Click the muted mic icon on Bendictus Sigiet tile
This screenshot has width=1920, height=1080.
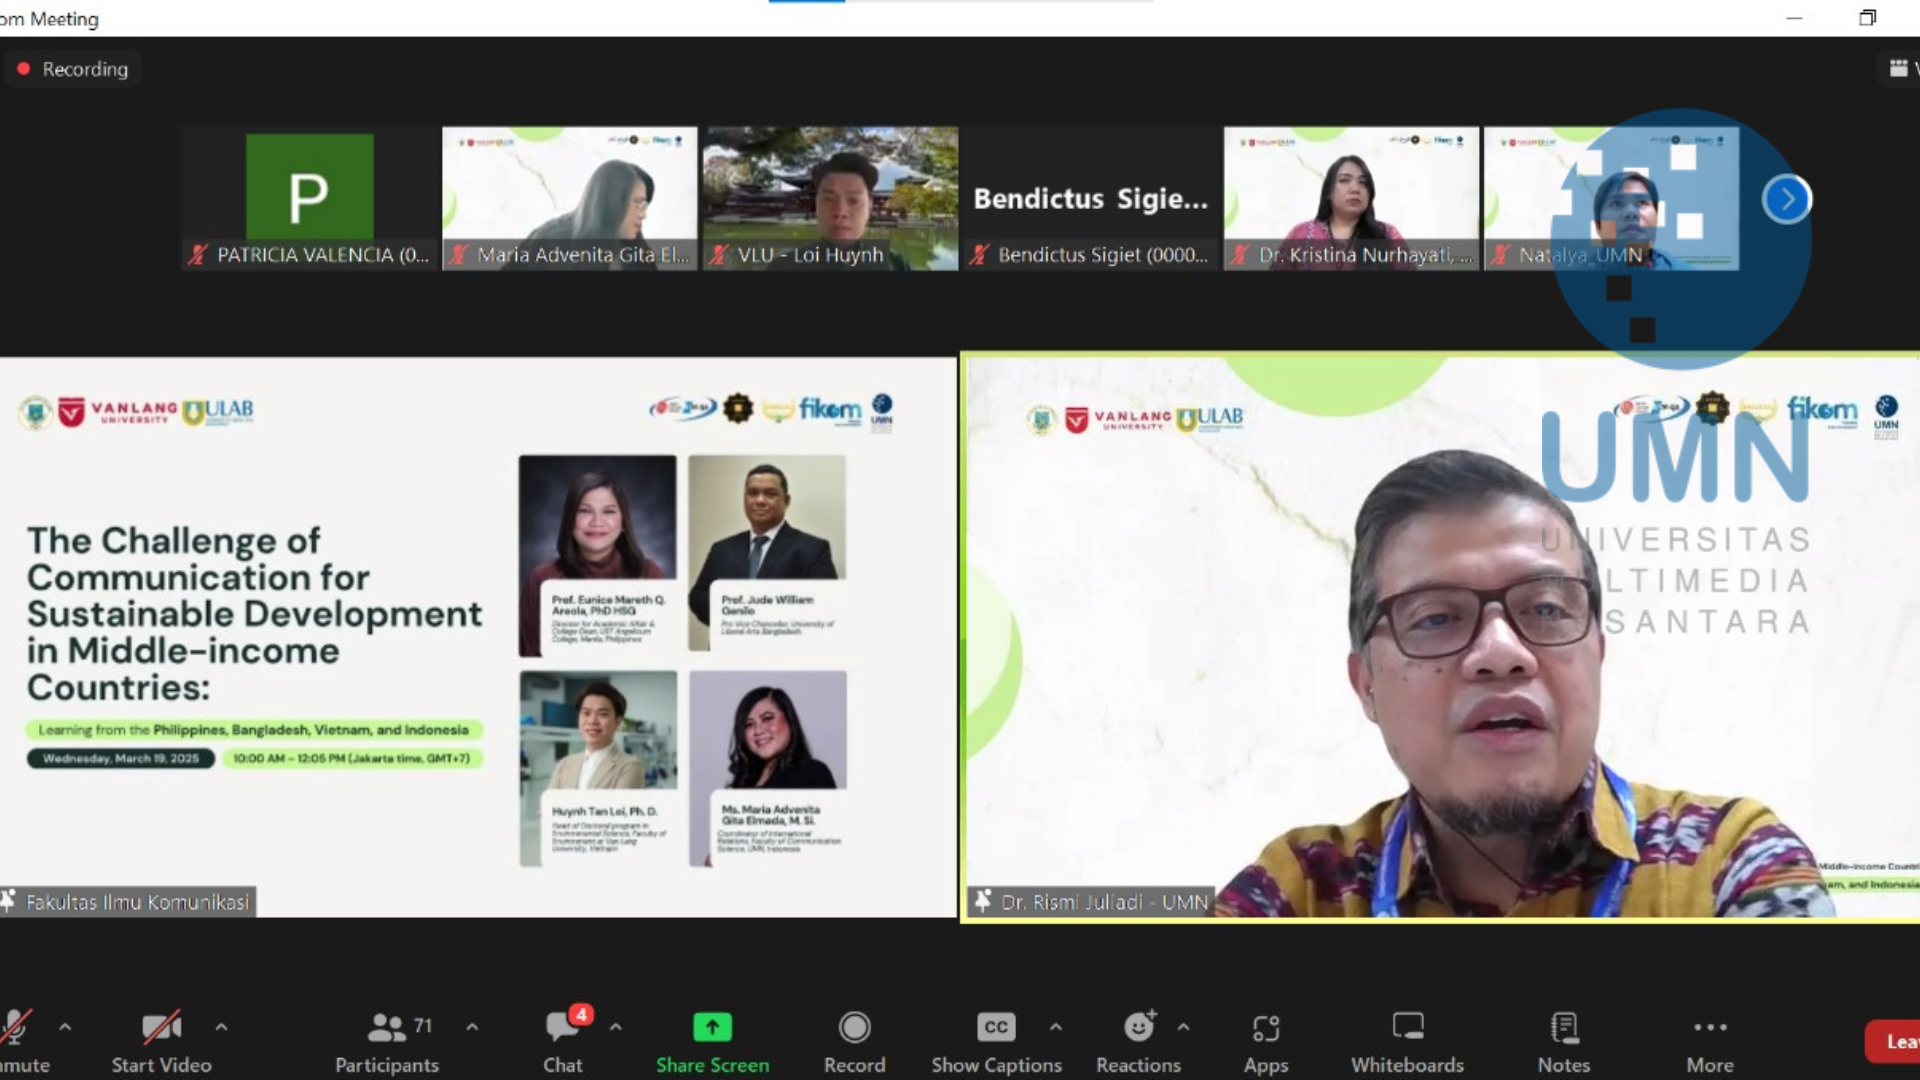[979, 255]
